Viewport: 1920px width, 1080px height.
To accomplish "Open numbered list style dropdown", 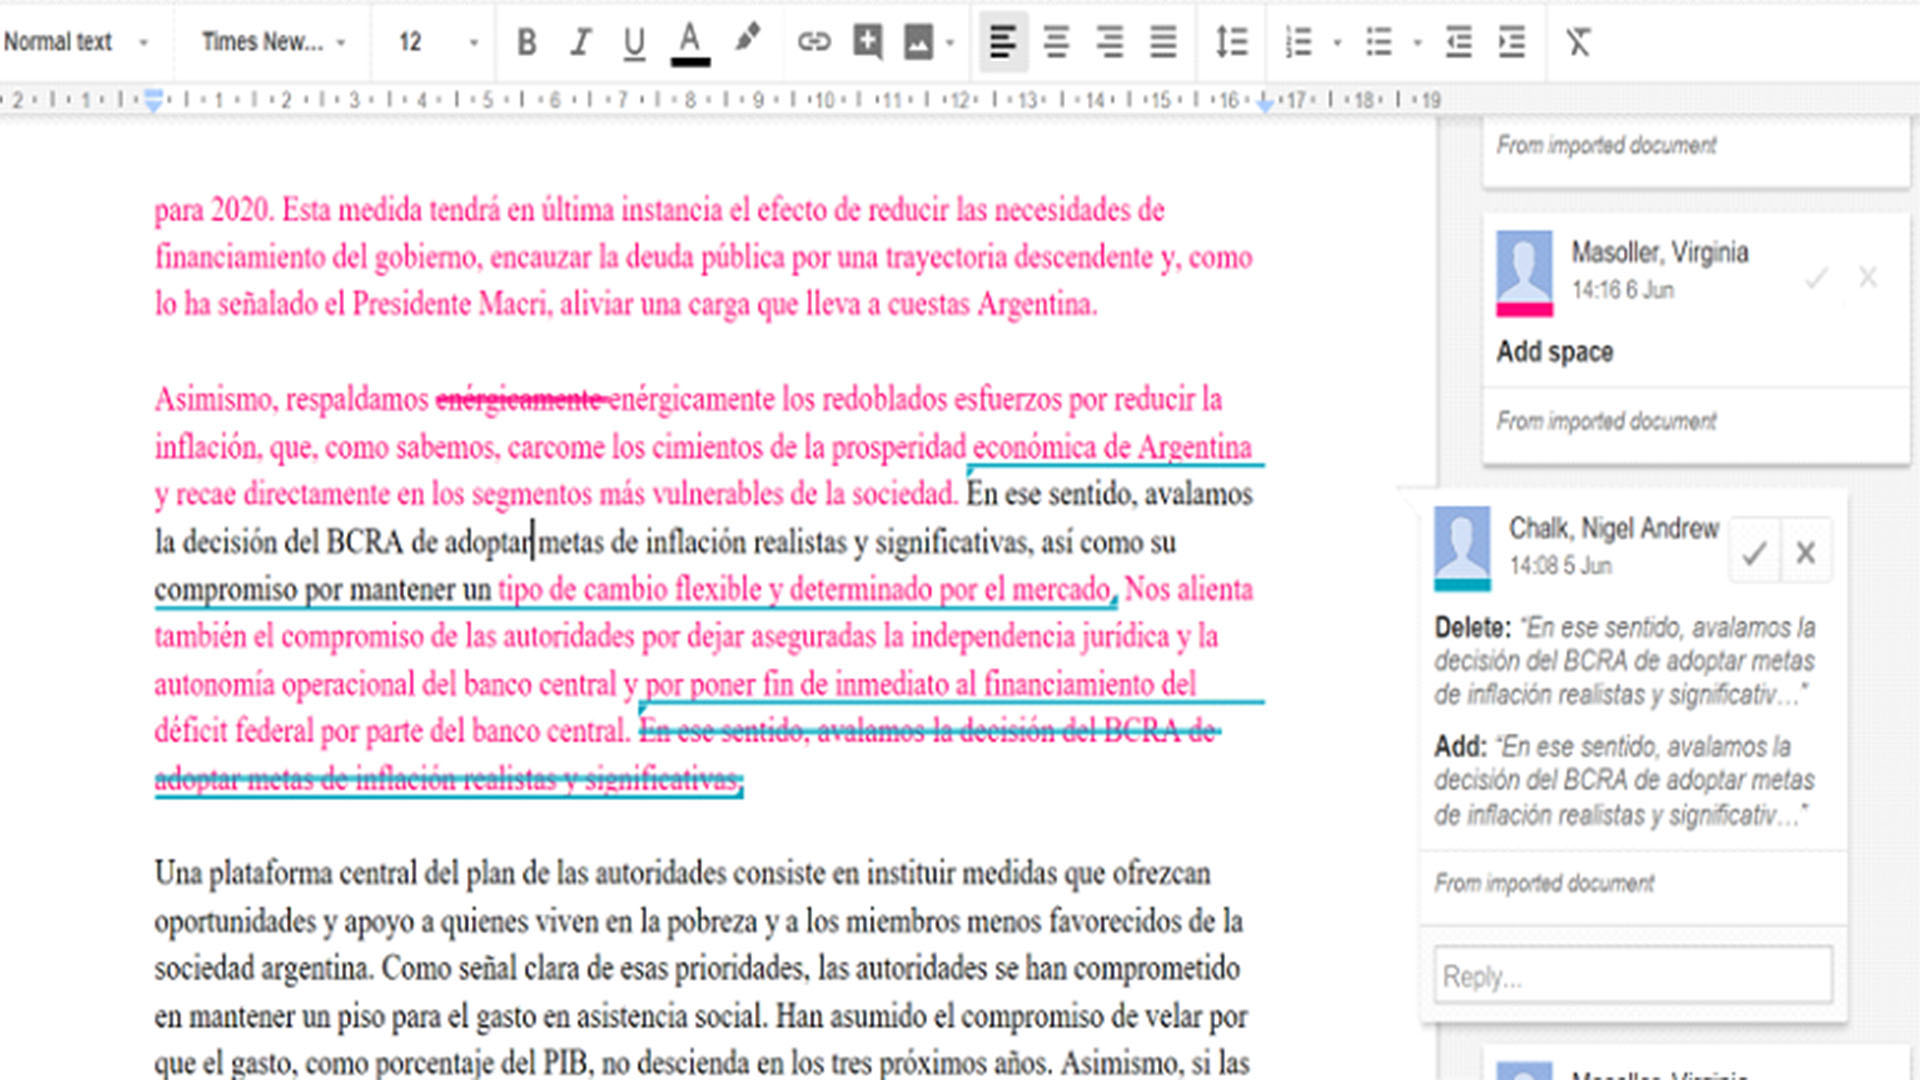I will tap(1337, 43).
